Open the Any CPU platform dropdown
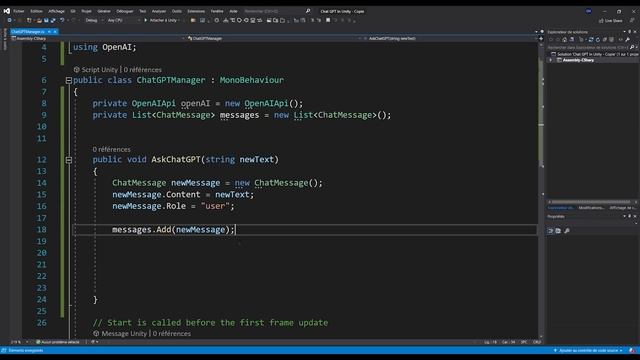Viewport: 640px width, 360px height. (x=123, y=20)
